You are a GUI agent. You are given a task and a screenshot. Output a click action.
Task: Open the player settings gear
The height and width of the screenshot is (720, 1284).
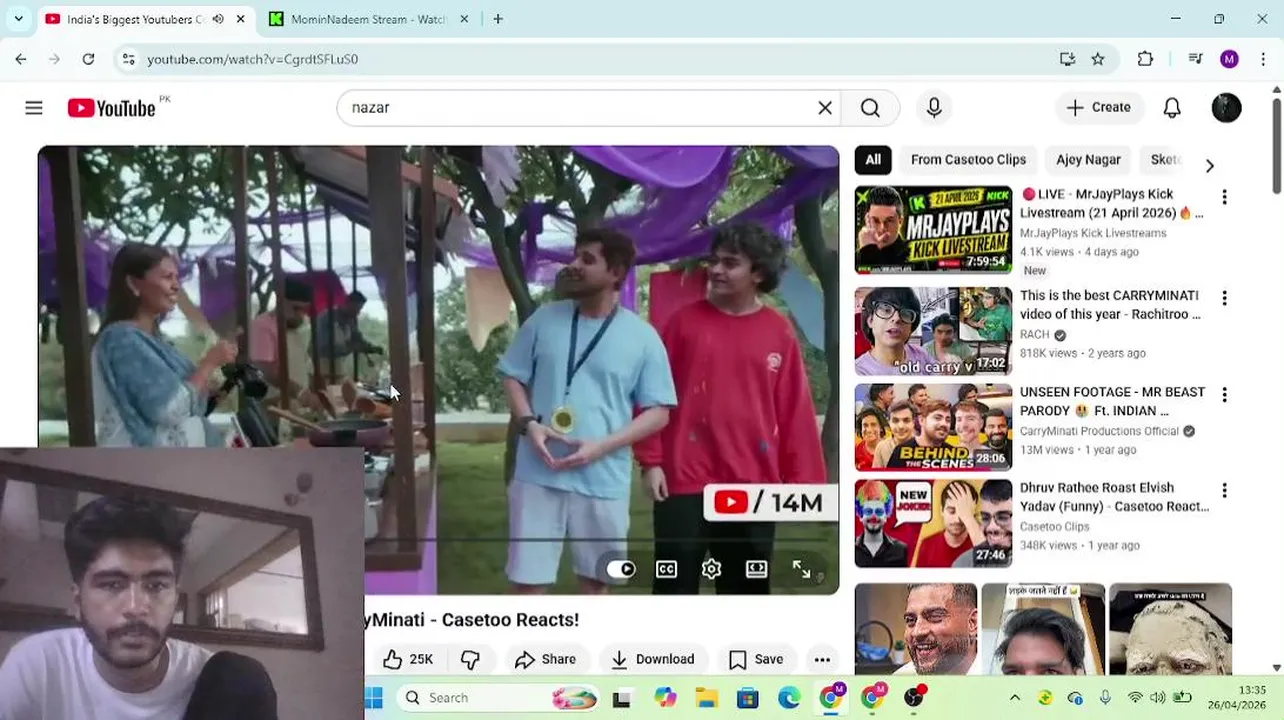[x=711, y=569]
